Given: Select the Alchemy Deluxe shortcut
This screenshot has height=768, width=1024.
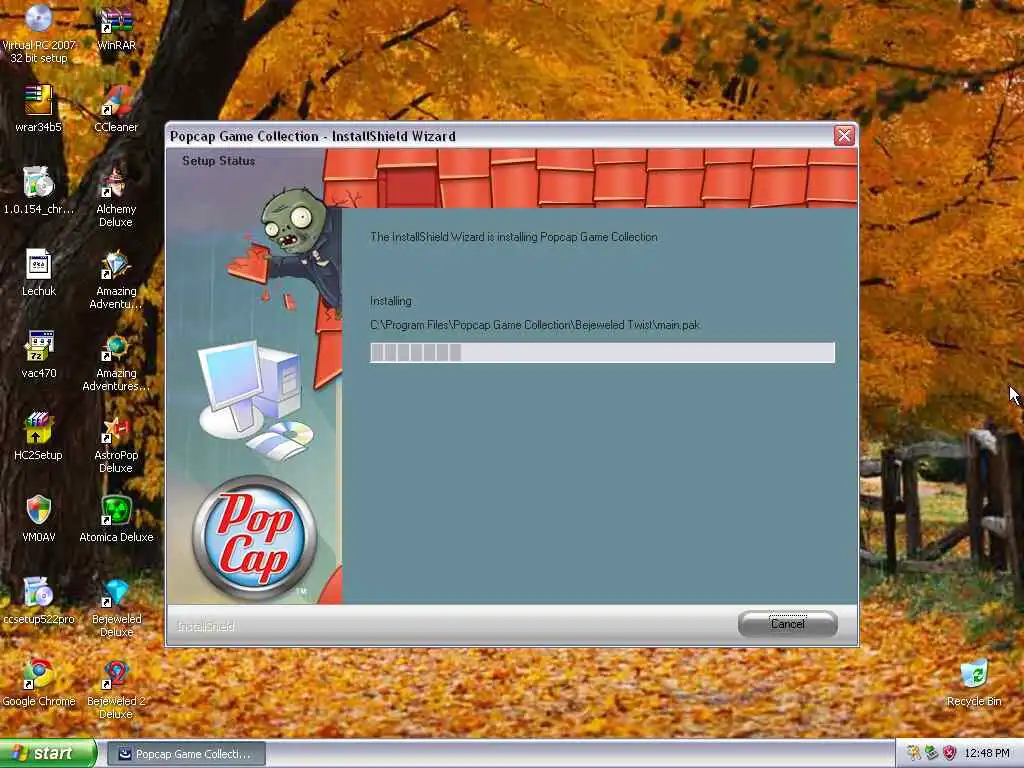Looking at the screenshot, I should click(x=116, y=196).
